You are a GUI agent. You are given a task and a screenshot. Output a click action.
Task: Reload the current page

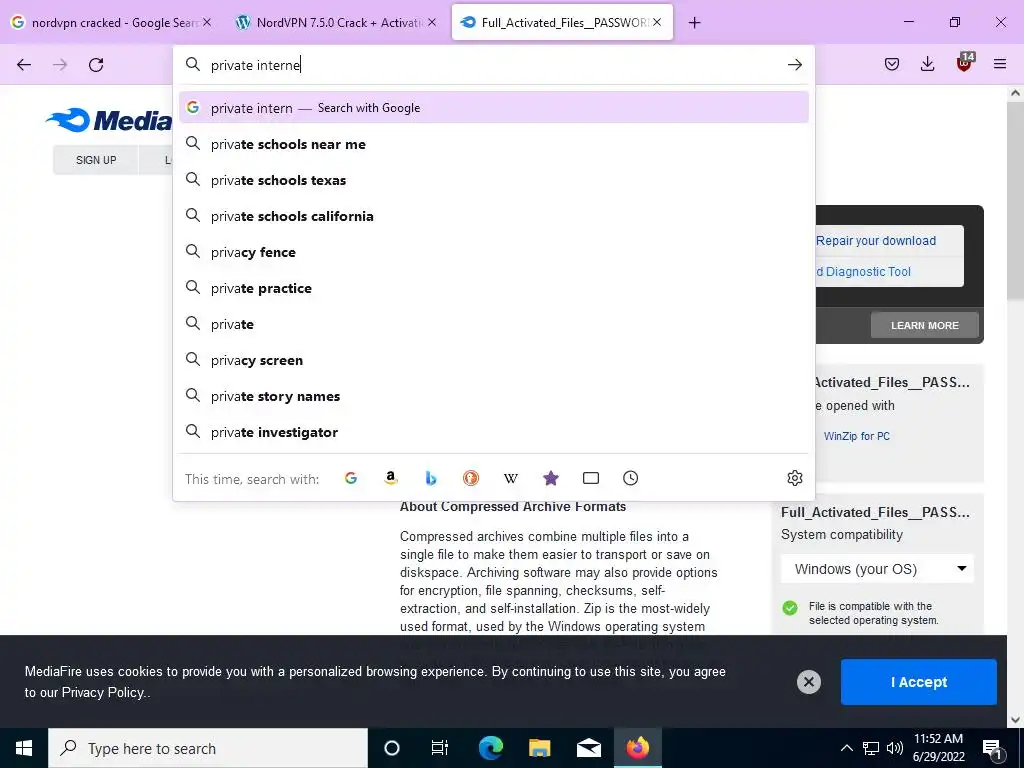point(96,65)
